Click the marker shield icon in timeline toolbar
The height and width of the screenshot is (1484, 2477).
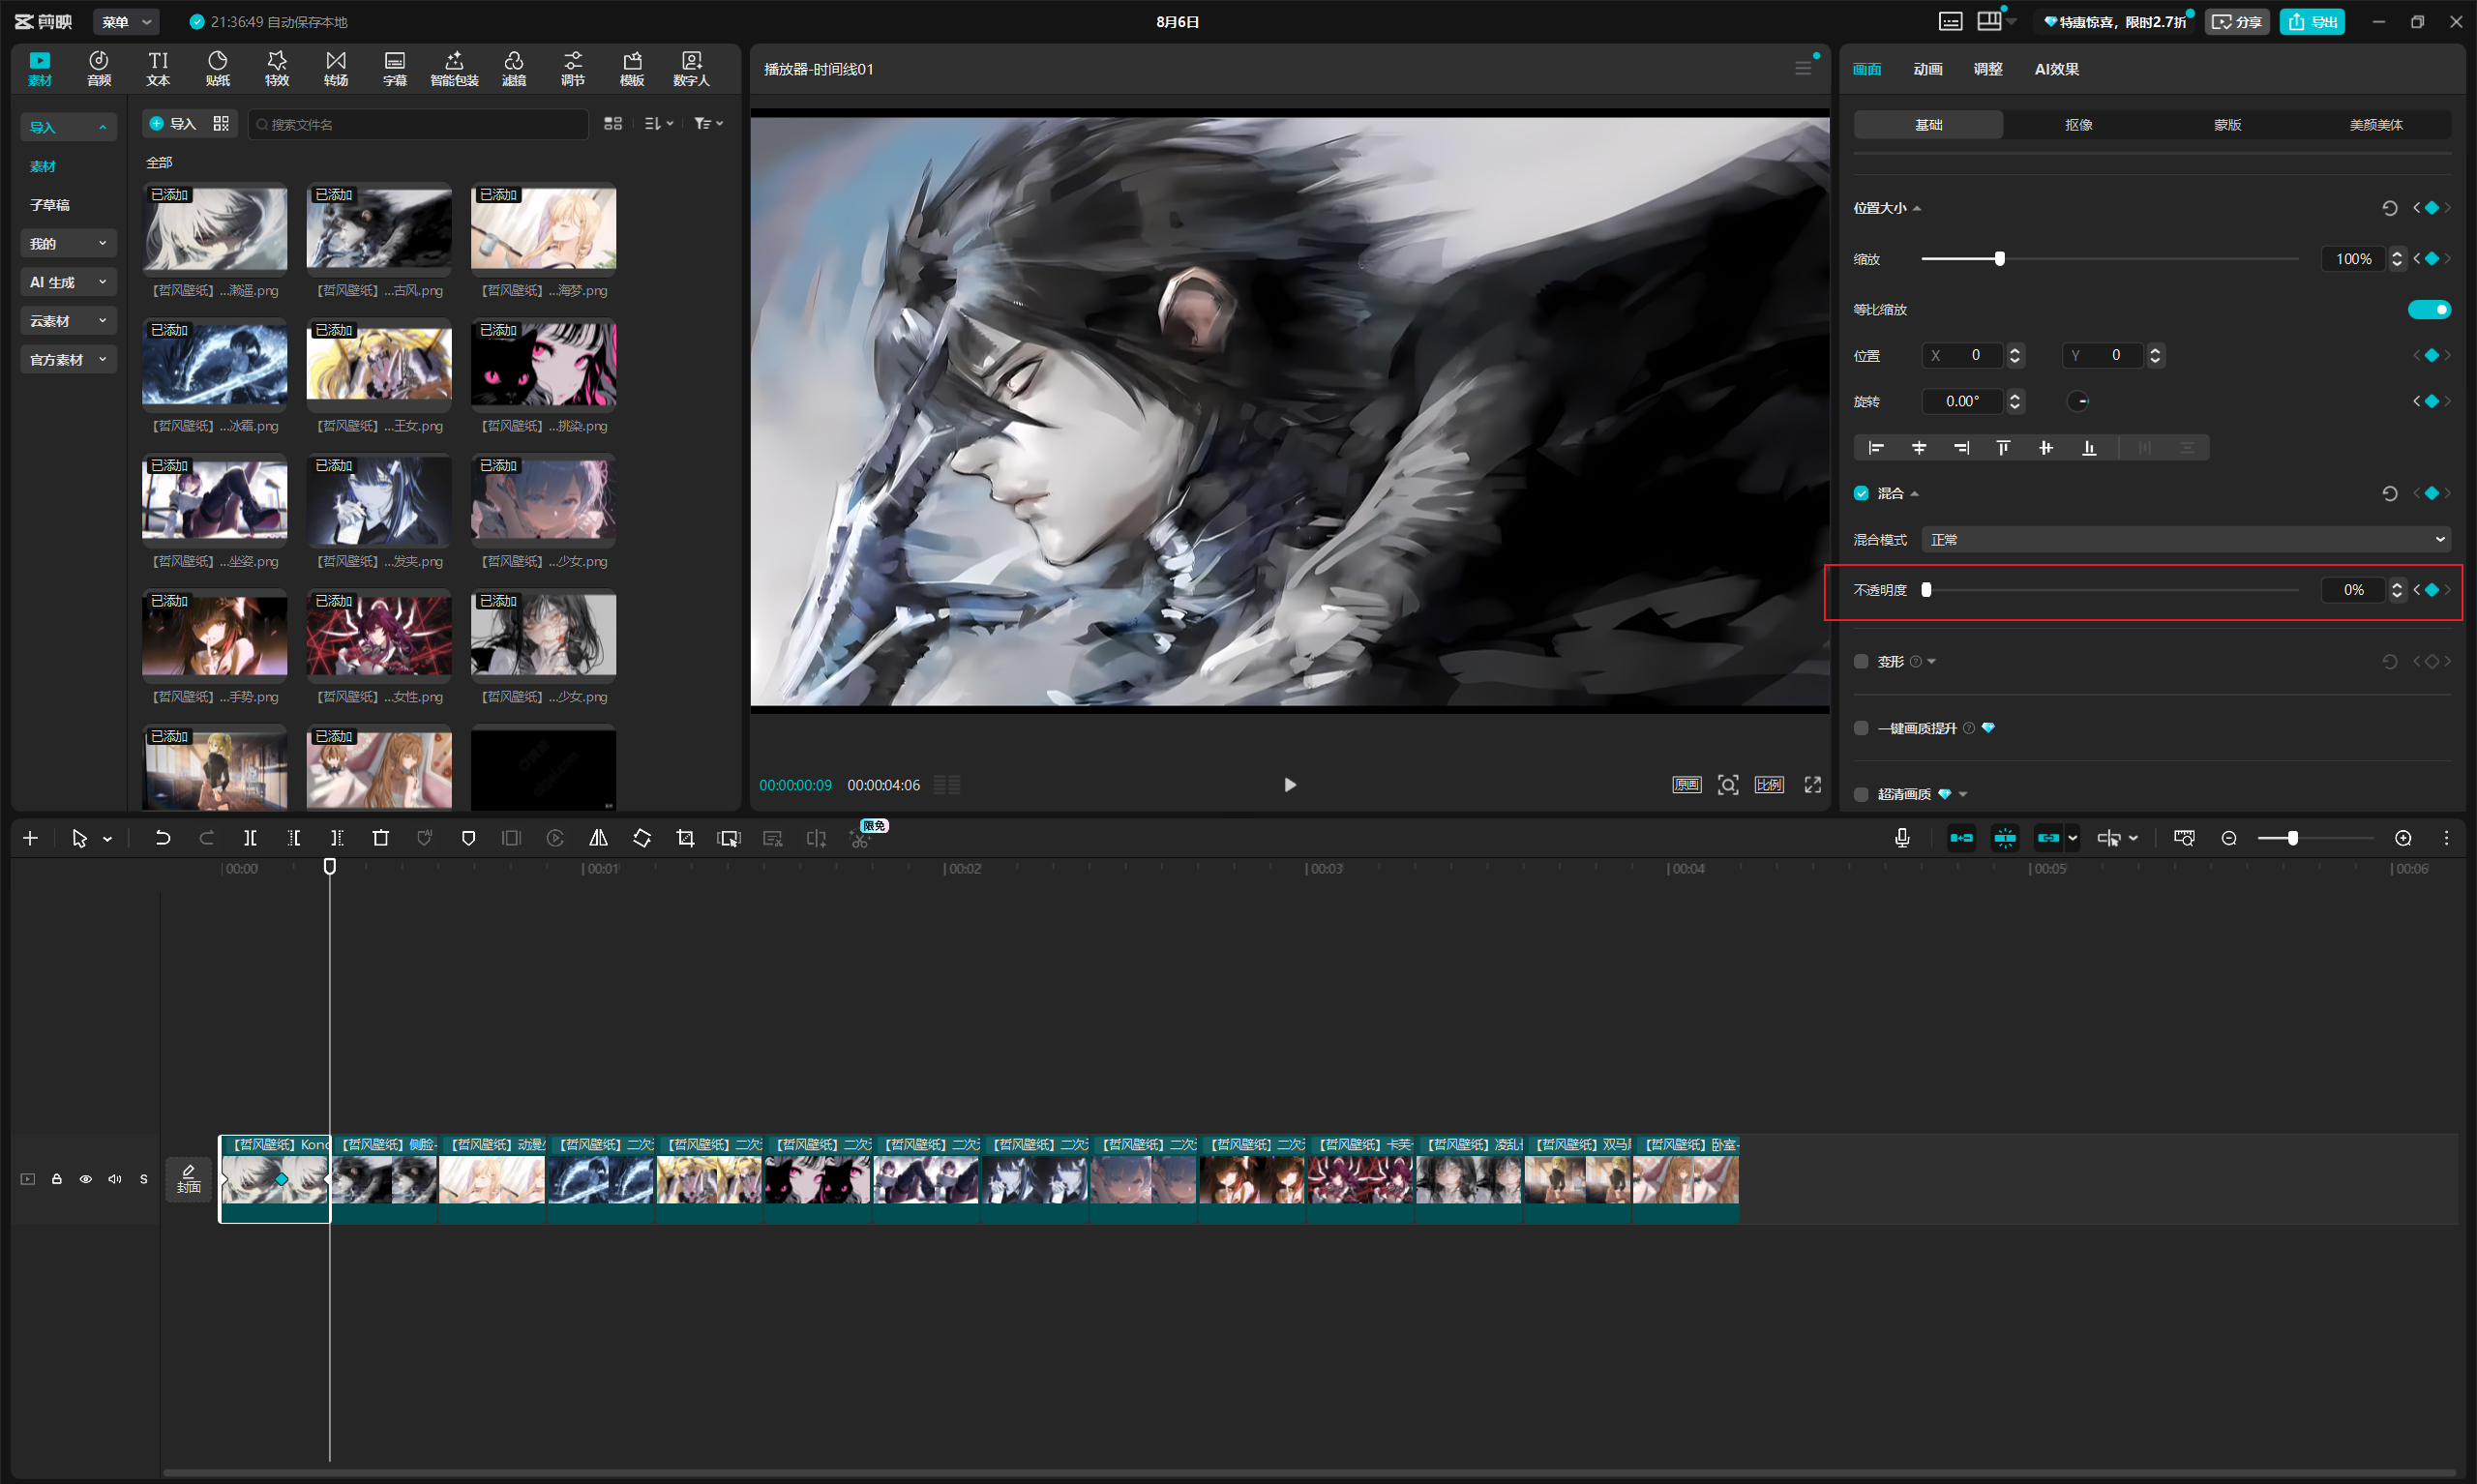point(468,838)
